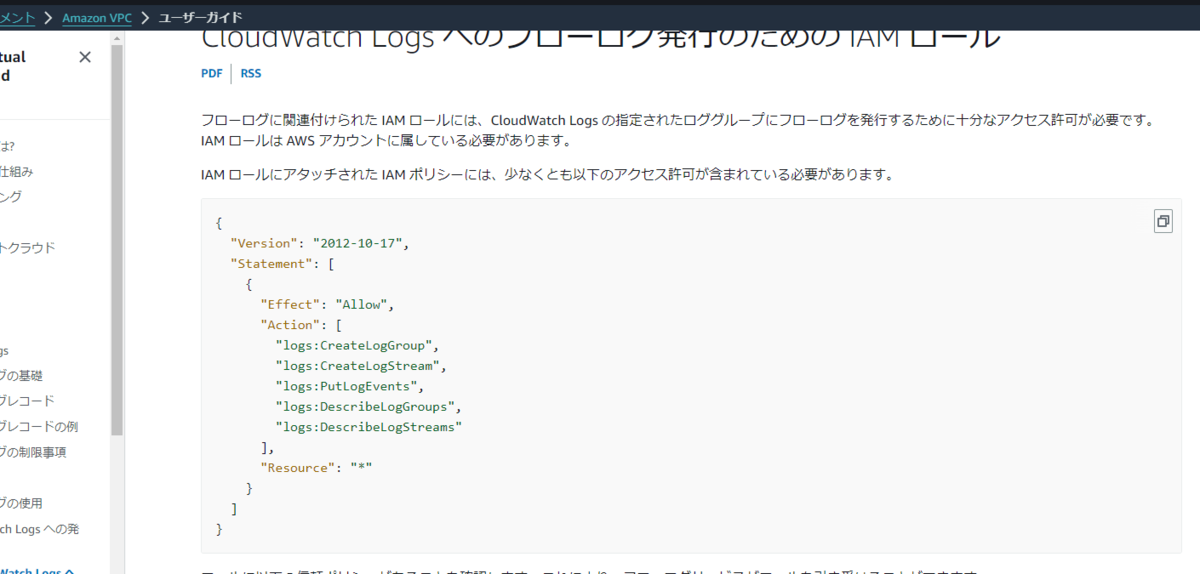Image resolution: width=1200 pixels, height=574 pixels.
Task: Close the sidebar with the X icon
Action: (85, 57)
